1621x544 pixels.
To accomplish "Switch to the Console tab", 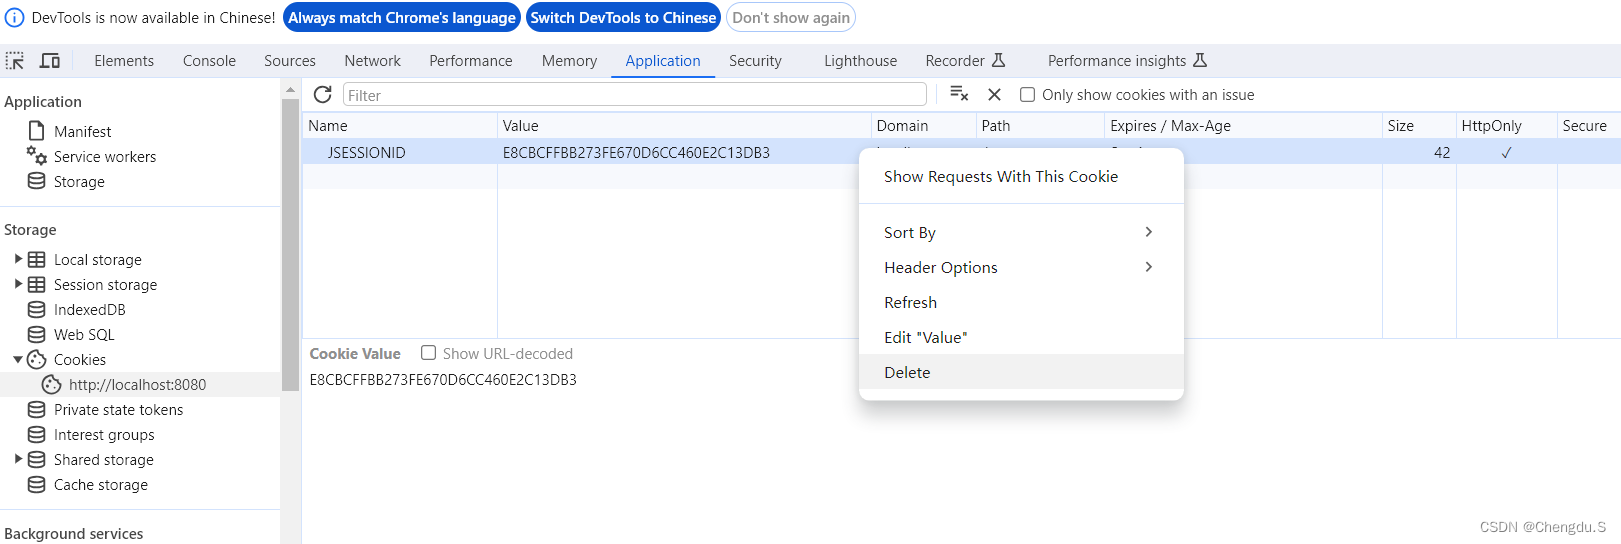I will click(x=209, y=61).
